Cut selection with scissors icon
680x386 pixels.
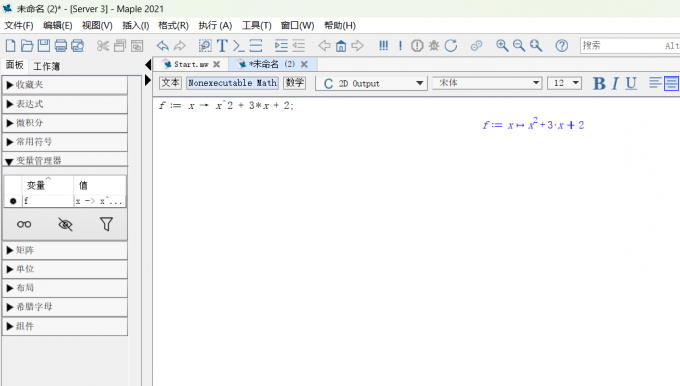tap(103, 46)
